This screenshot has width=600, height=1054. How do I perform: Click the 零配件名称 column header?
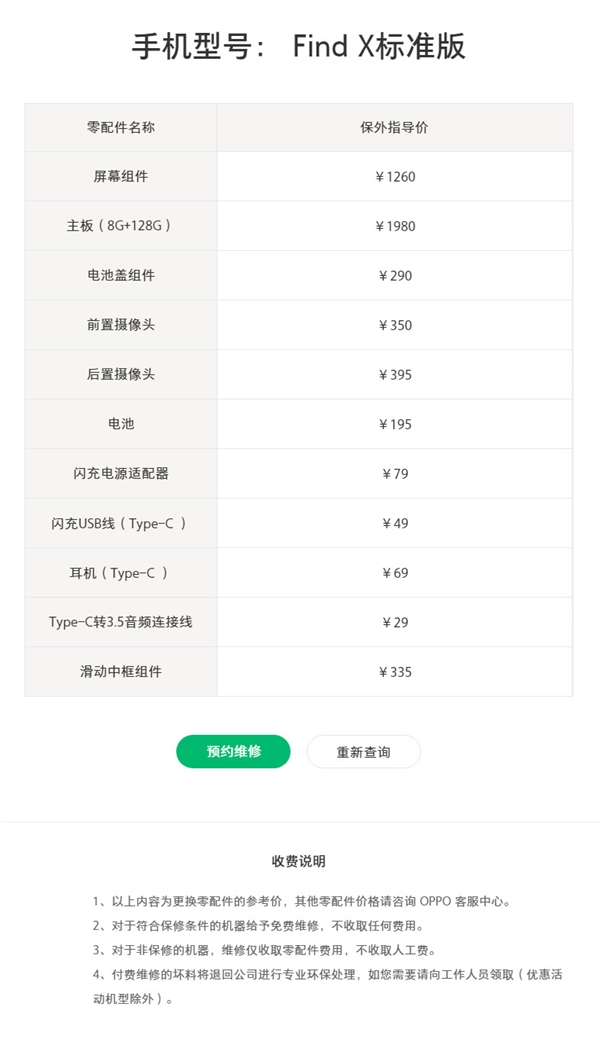121,128
